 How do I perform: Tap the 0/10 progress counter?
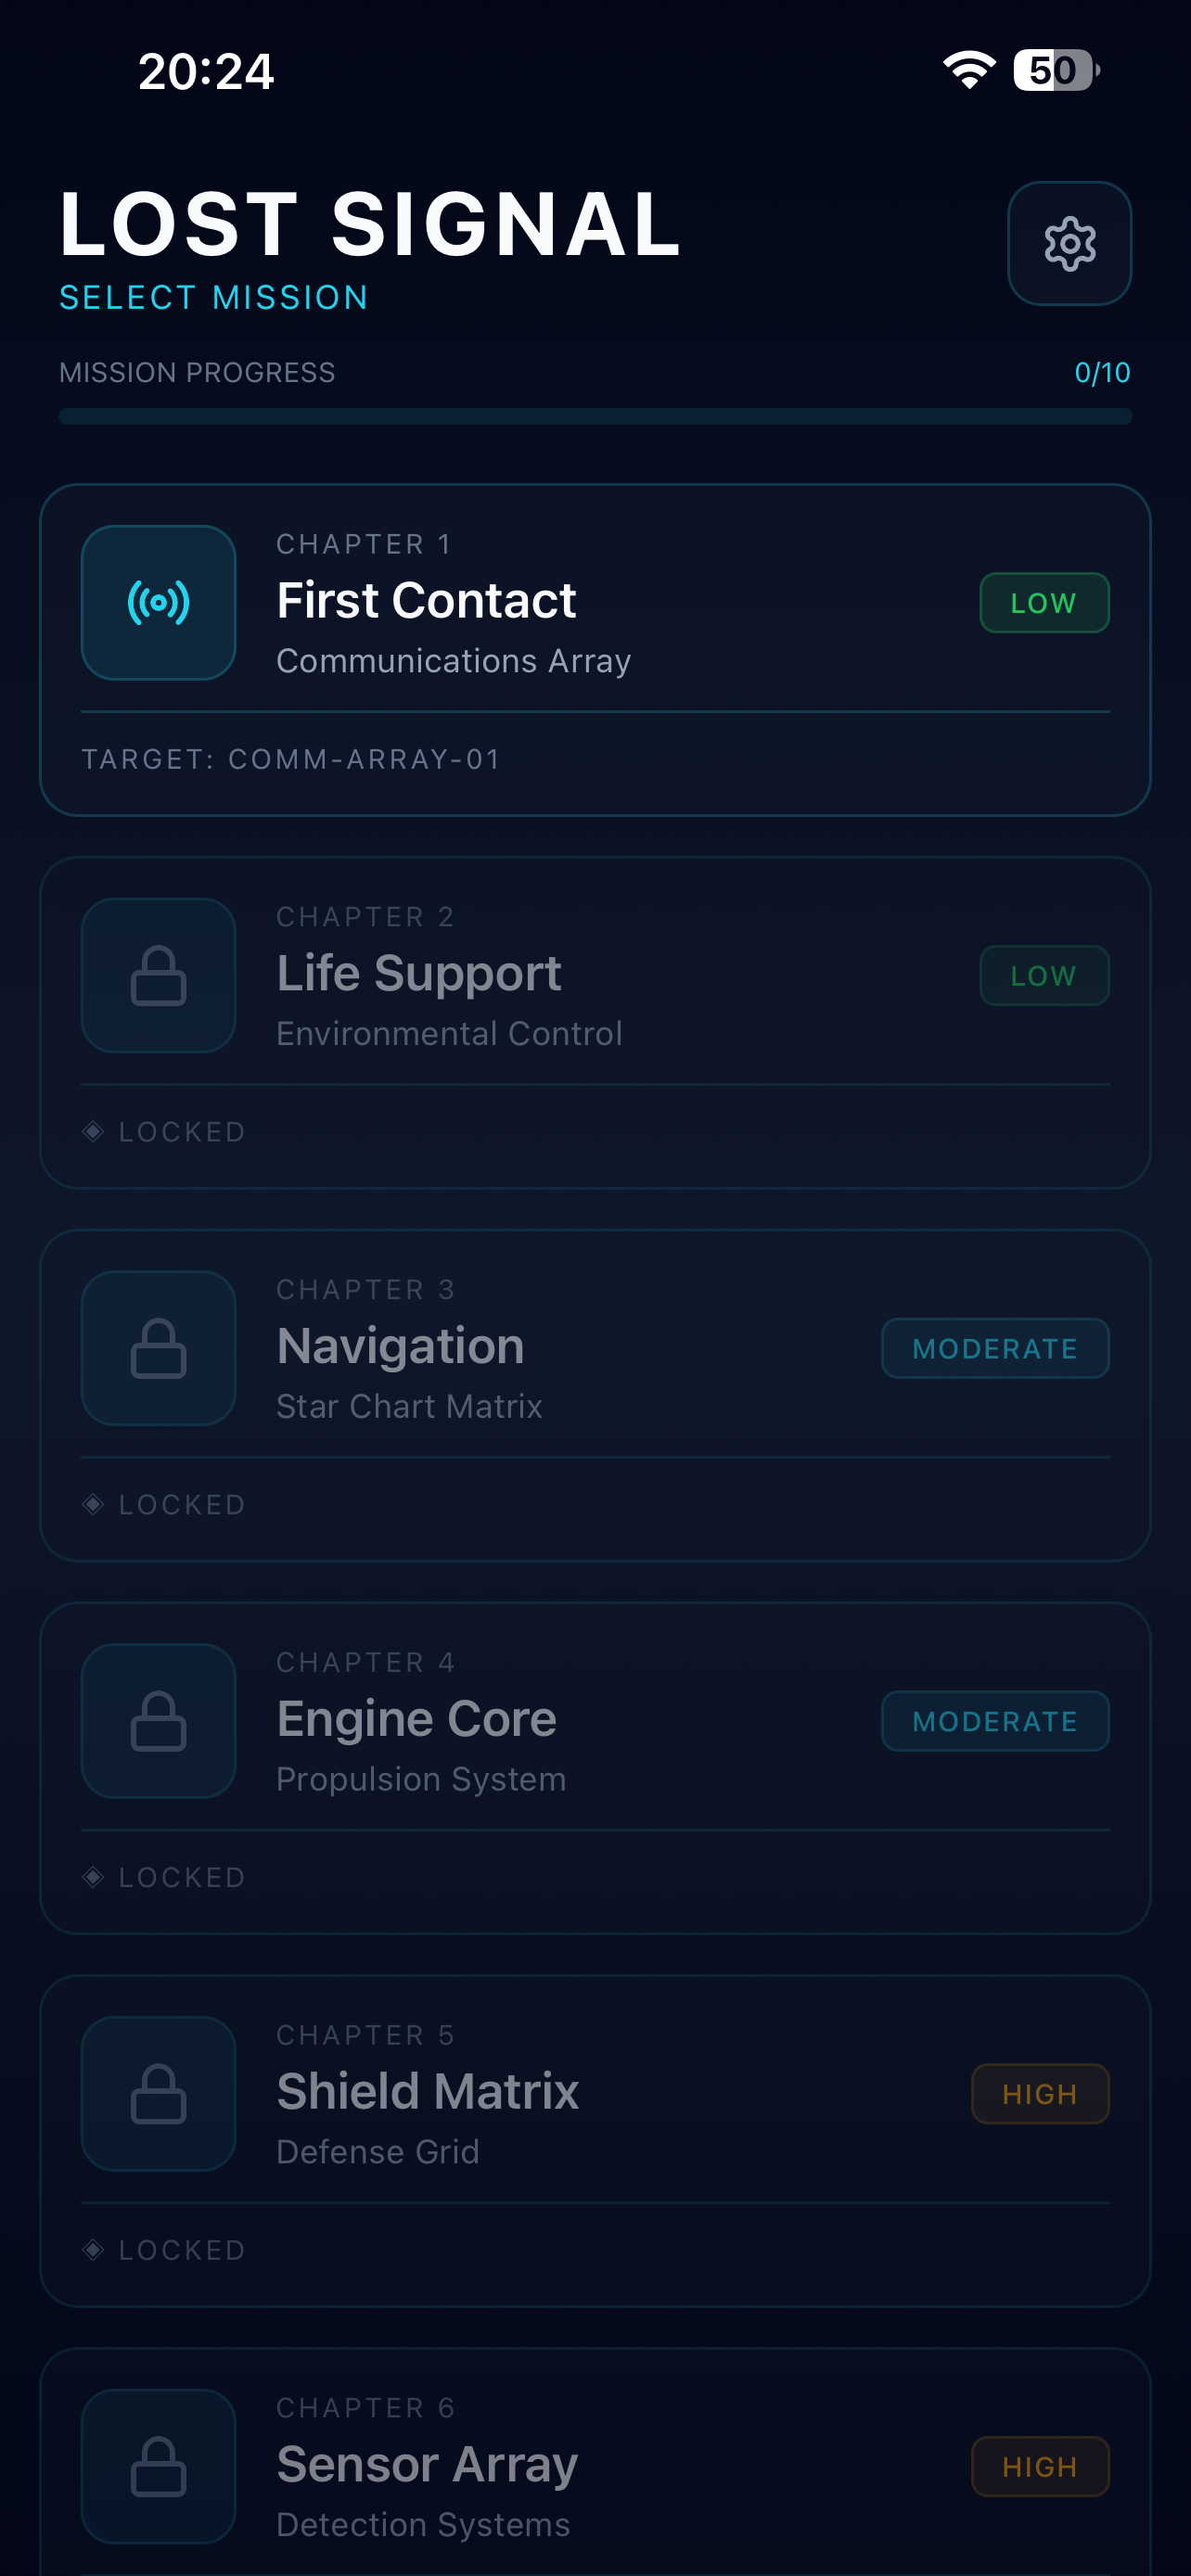(x=1102, y=373)
